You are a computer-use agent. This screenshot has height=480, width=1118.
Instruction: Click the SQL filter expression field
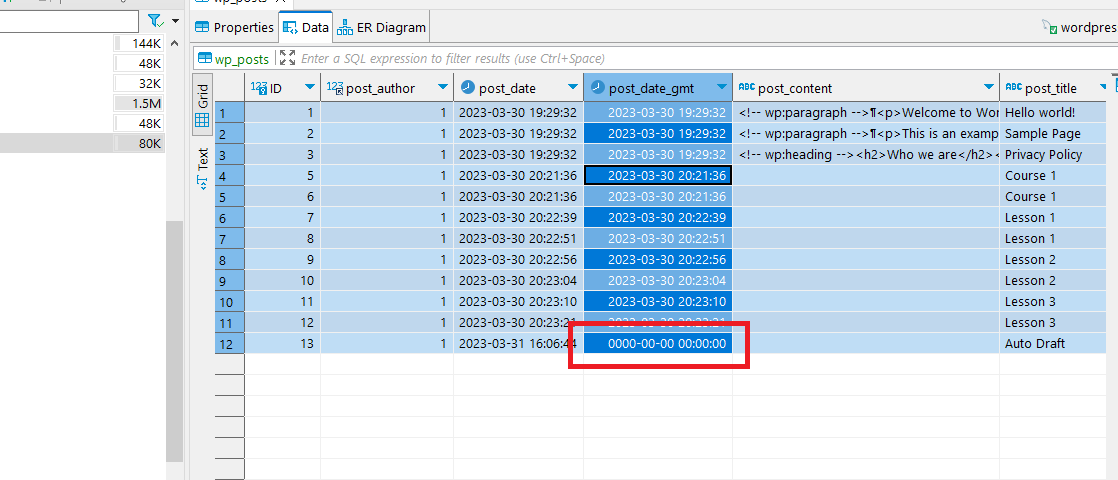pyautogui.click(x=453, y=59)
